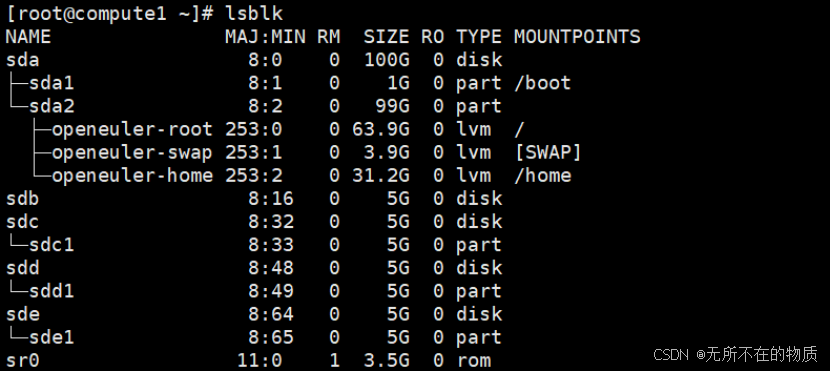Click the [SWAP] mountpoint

click(548, 152)
